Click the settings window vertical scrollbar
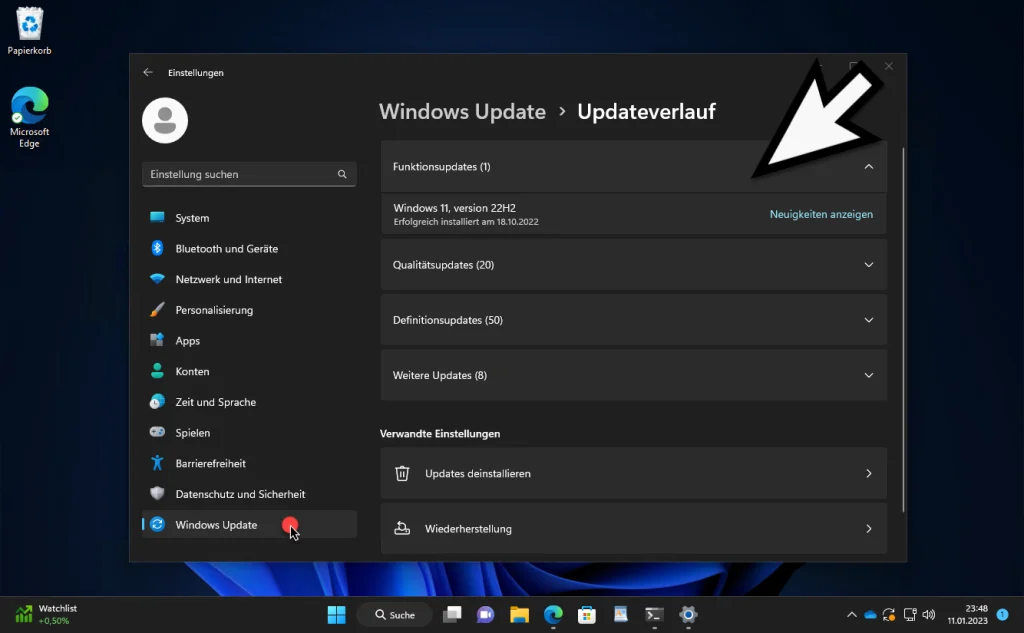 tap(903, 330)
